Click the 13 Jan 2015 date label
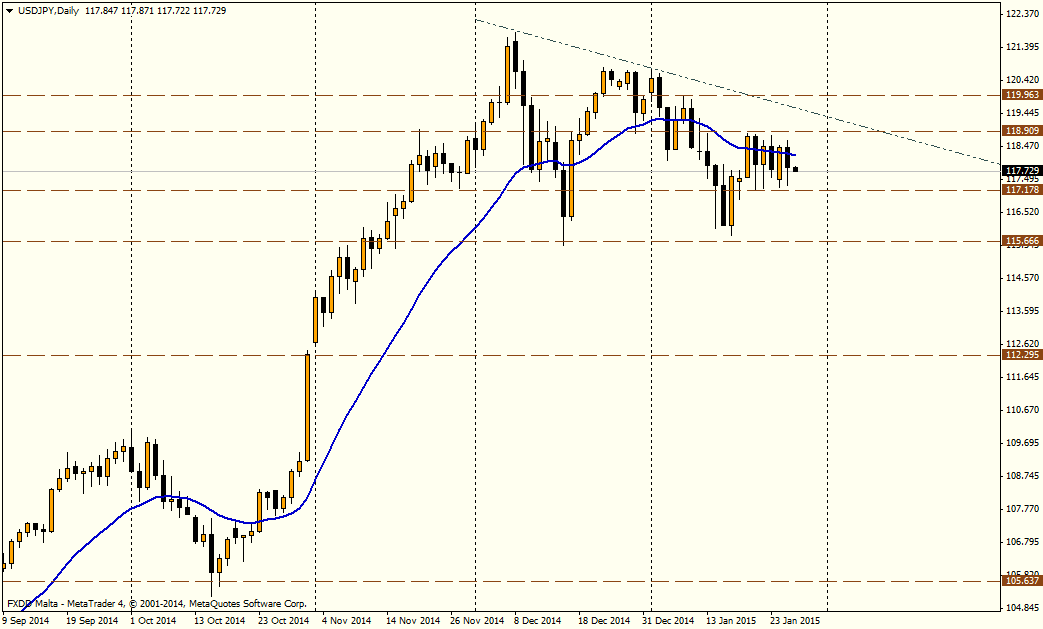This screenshot has width=1043, height=629. [x=732, y=621]
